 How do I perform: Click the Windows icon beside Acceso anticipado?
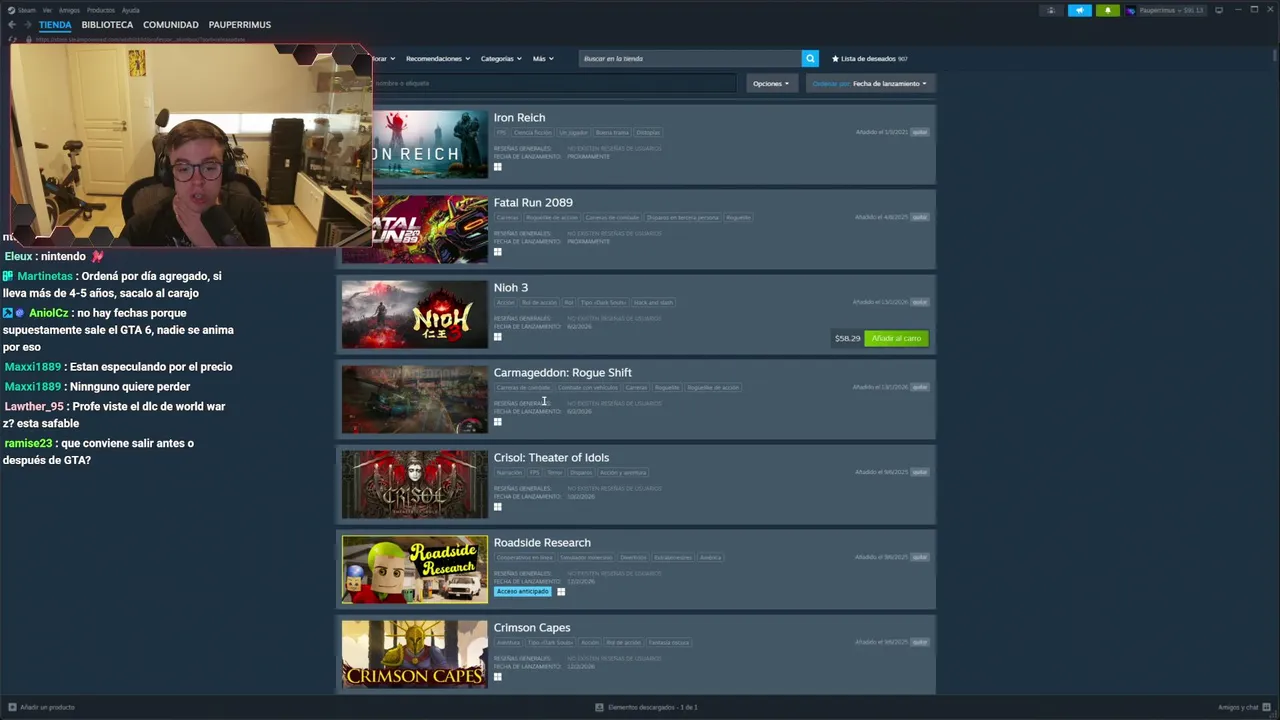561,592
